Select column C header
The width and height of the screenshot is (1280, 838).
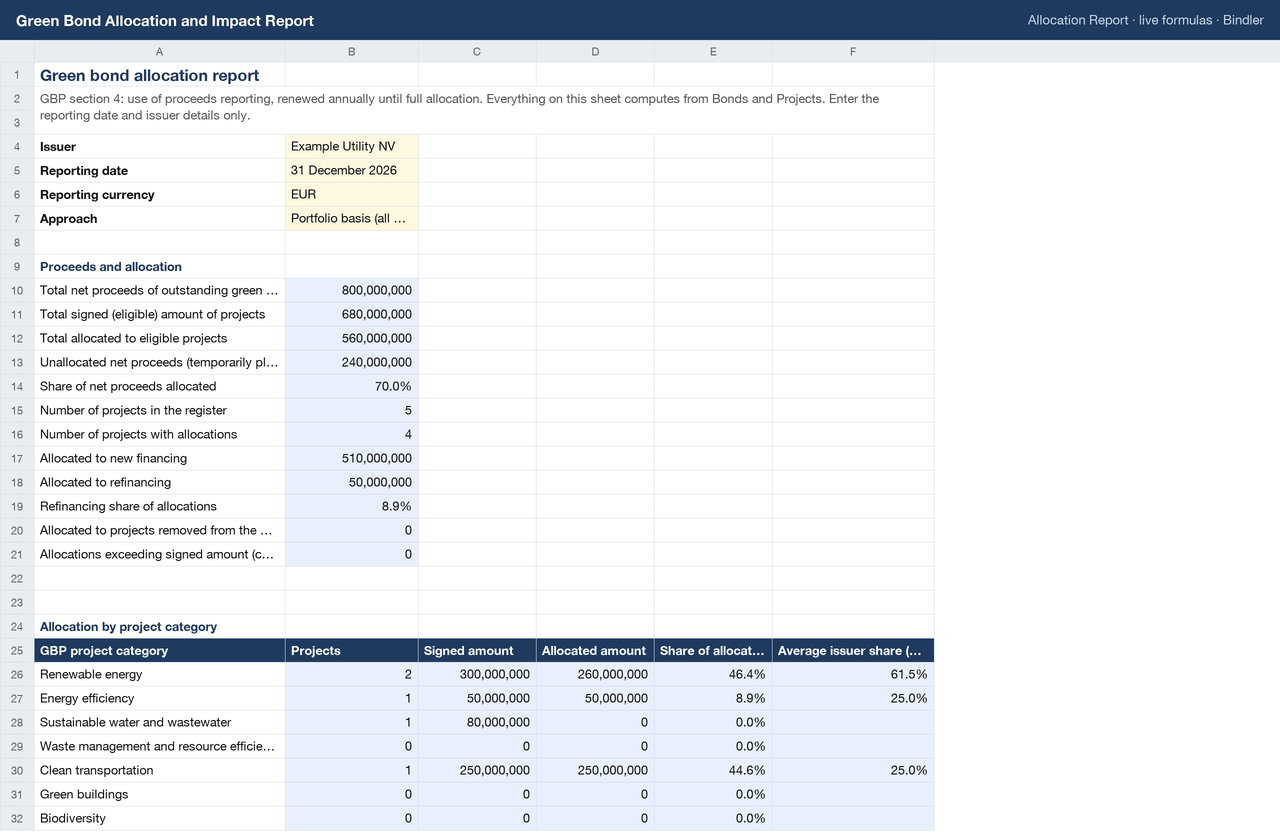(477, 52)
